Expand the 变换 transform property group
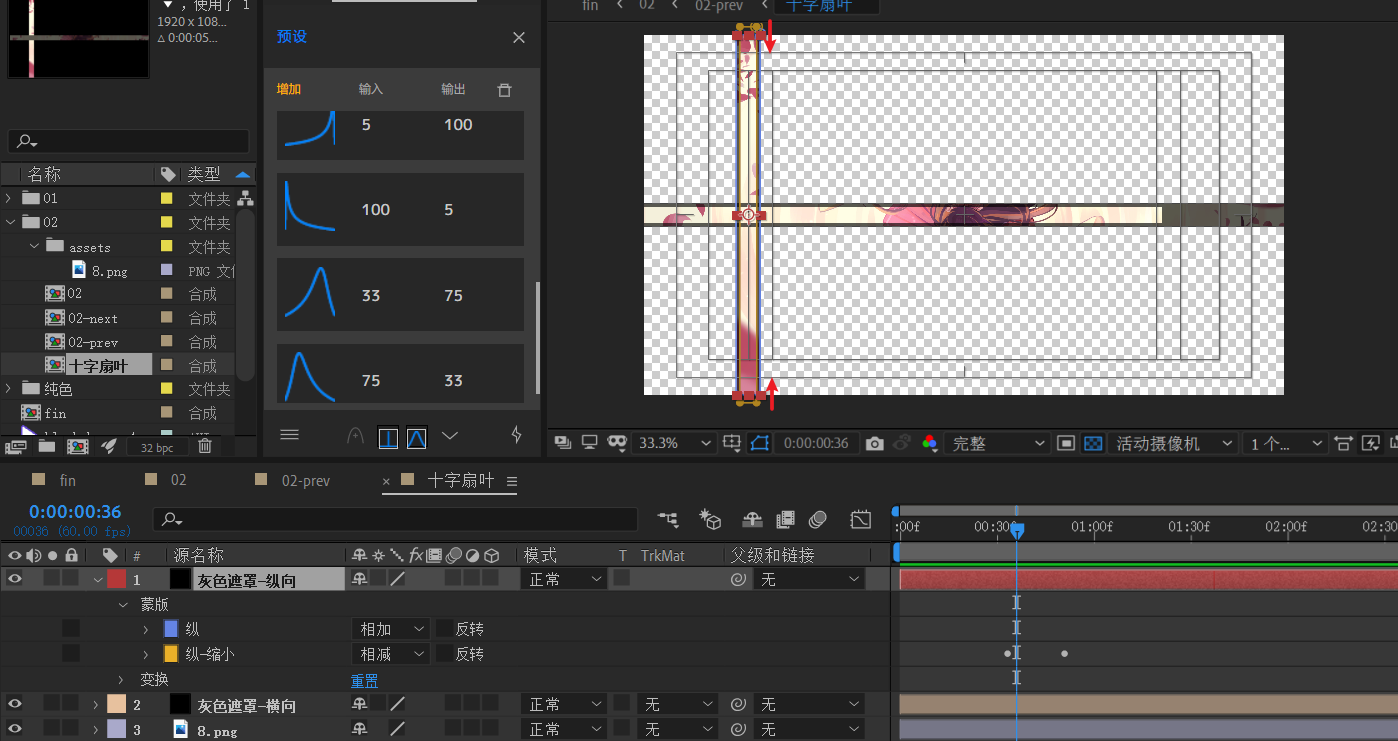This screenshot has height=741, width=1398. (123, 679)
